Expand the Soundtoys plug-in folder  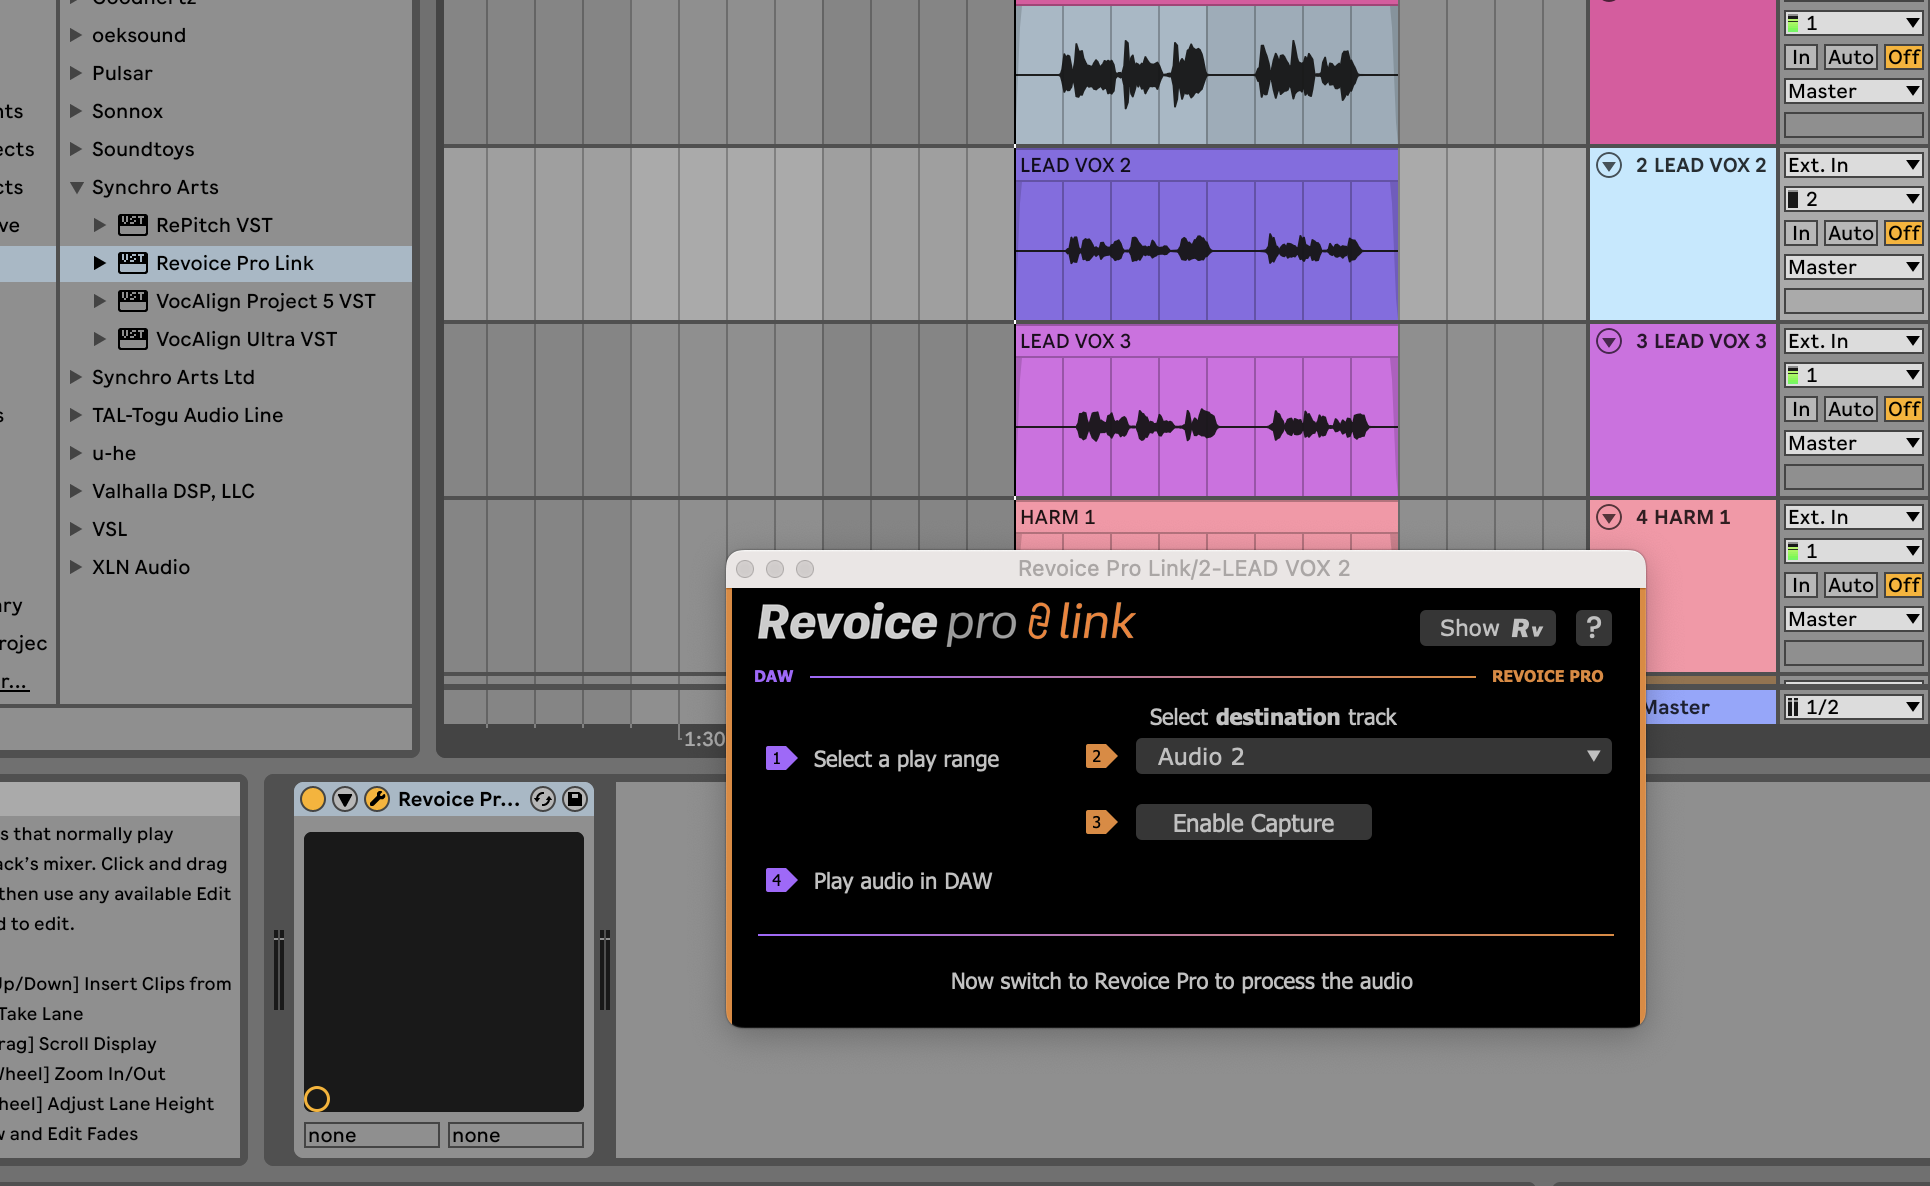pos(76,149)
